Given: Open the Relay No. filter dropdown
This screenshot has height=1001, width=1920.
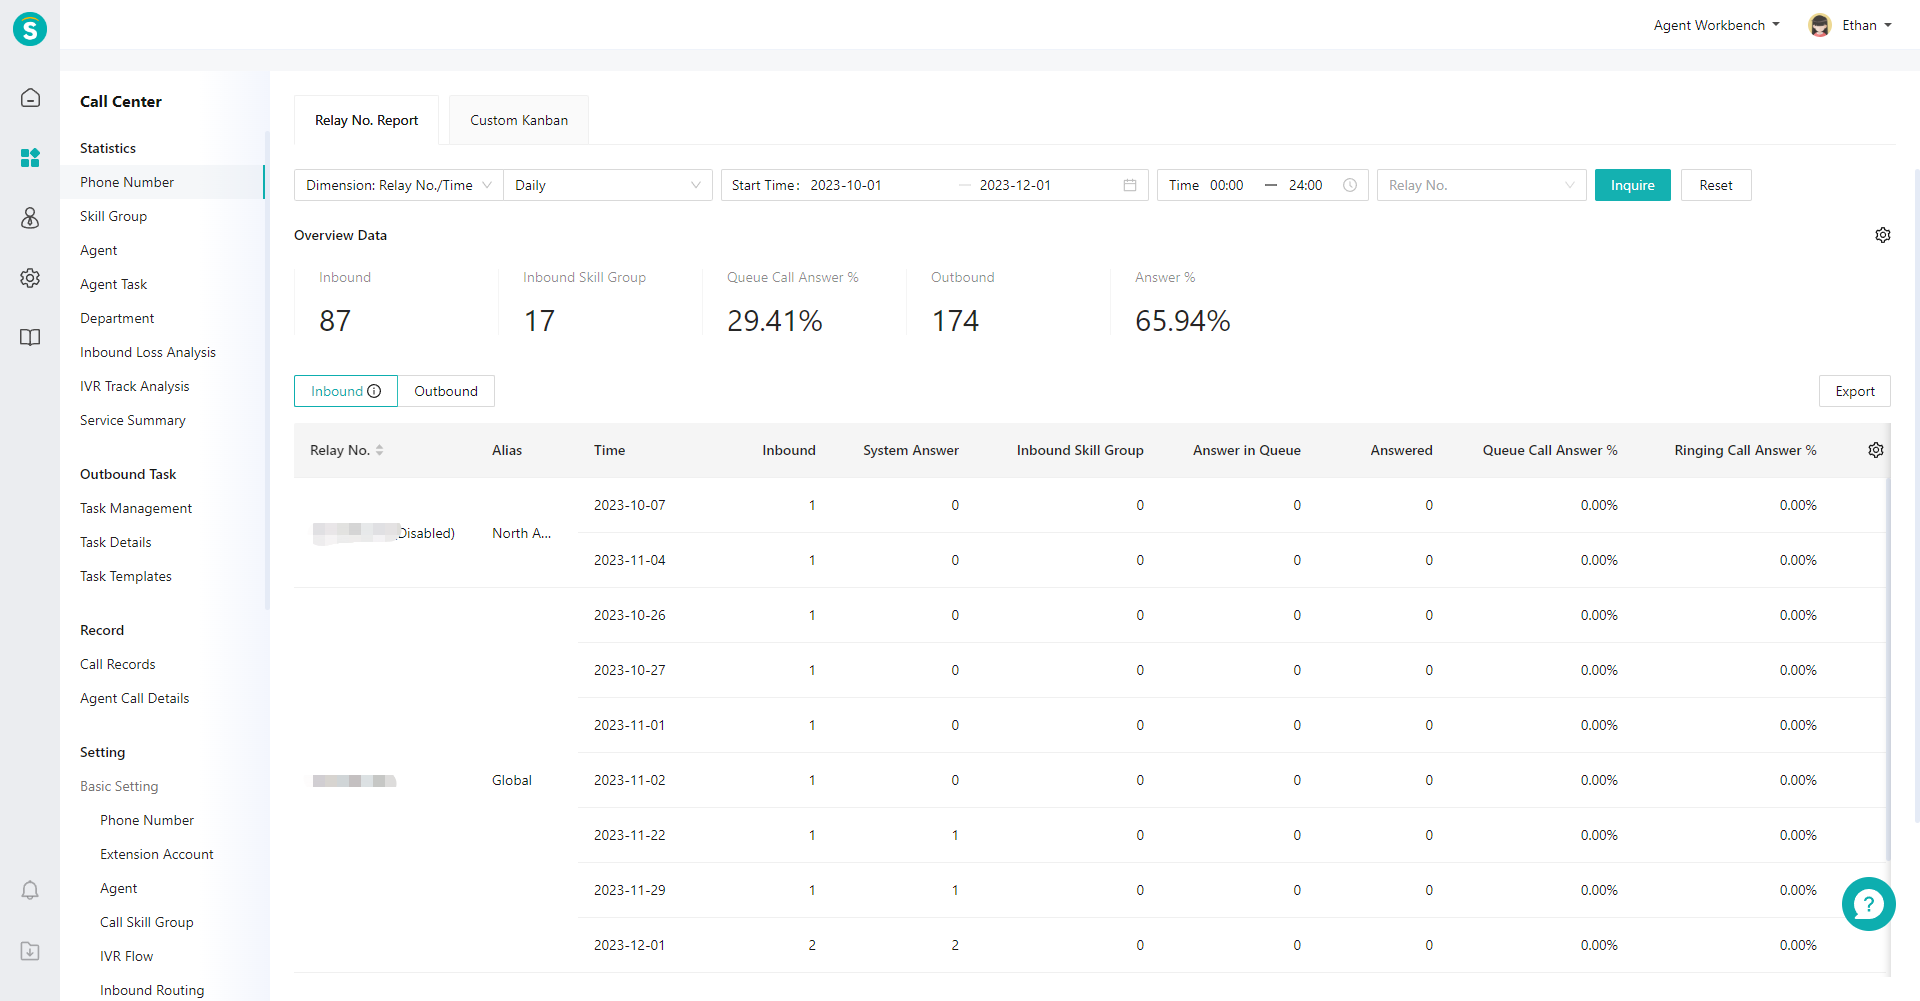Looking at the screenshot, I should (1481, 185).
